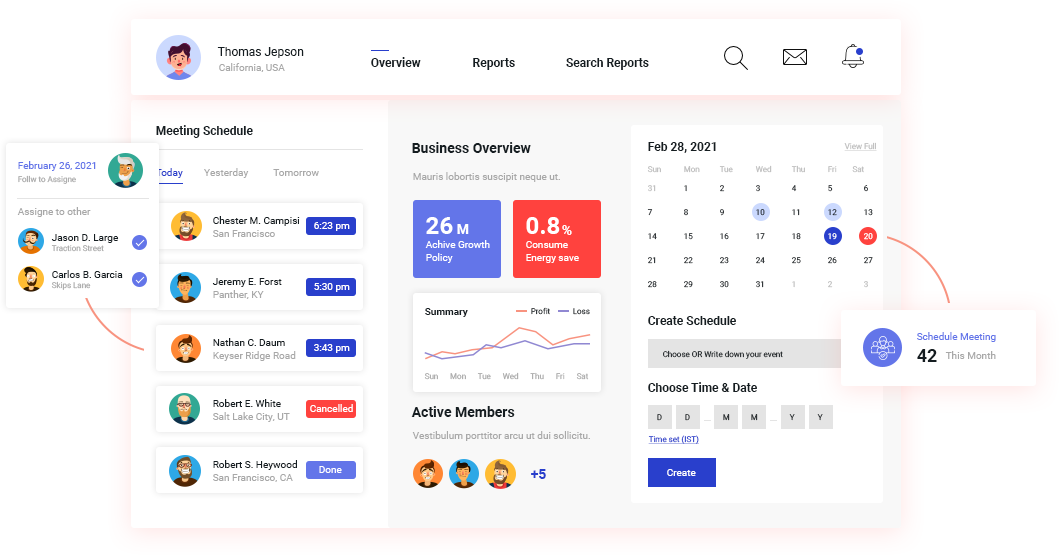Select the Yesterday tab
1059x555 pixels.
pyautogui.click(x=226, y=173)
